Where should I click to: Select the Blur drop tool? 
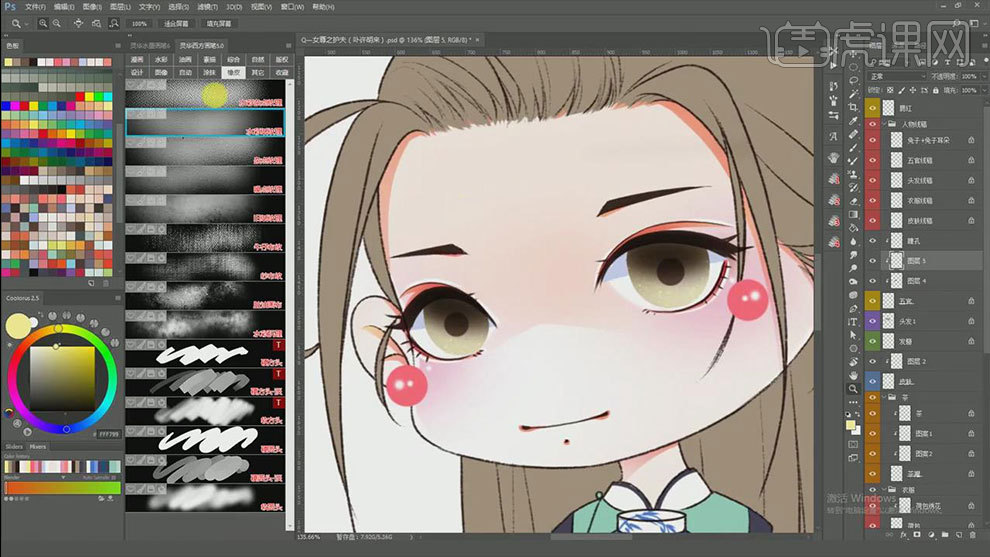pyautogui.click(x=854, y=241)
